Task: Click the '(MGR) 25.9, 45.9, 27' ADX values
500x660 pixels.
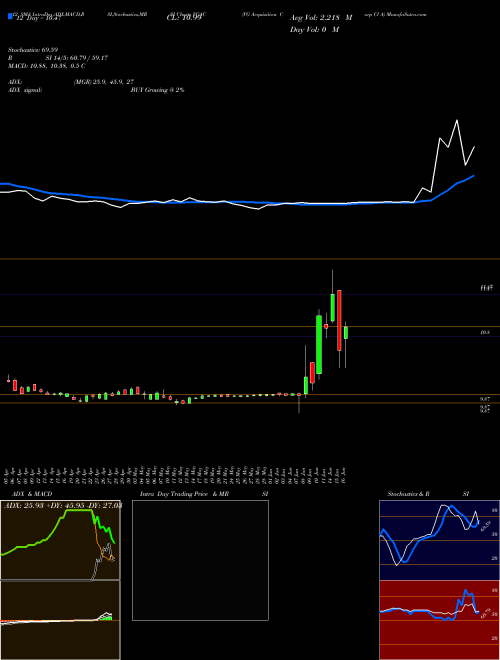Action: 104,82
